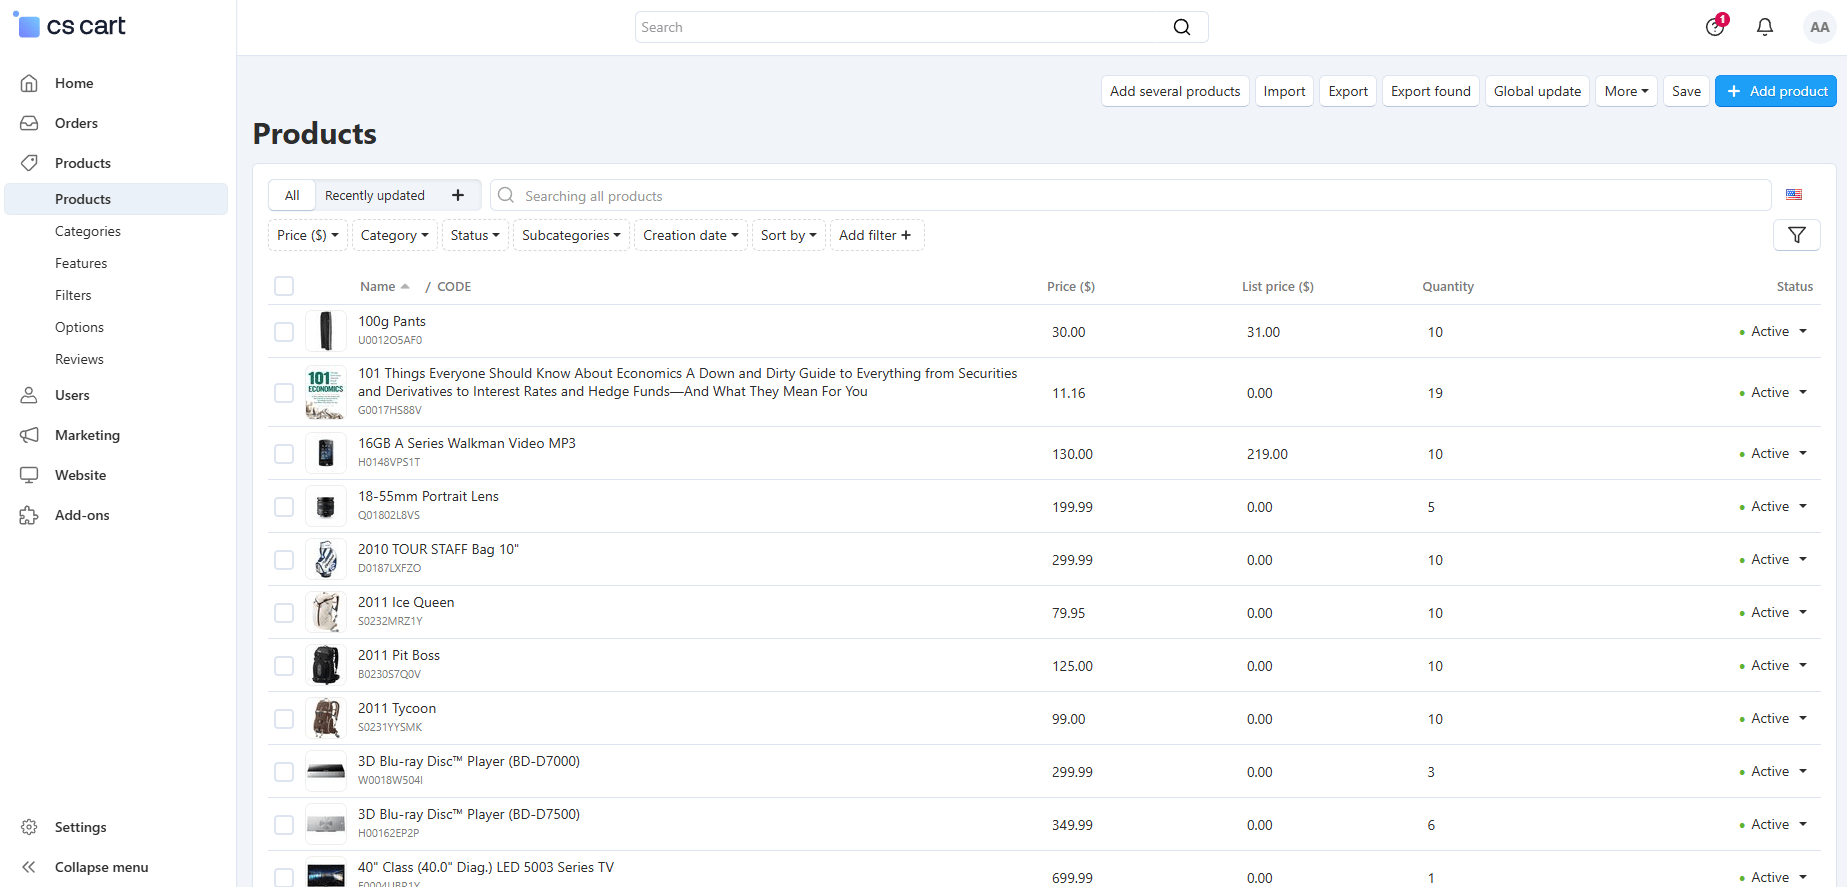The width and height of the screenshot is (1847, 887).
Task: Click the Collapse menu double-arrow icon
Action: click(30, 867)
